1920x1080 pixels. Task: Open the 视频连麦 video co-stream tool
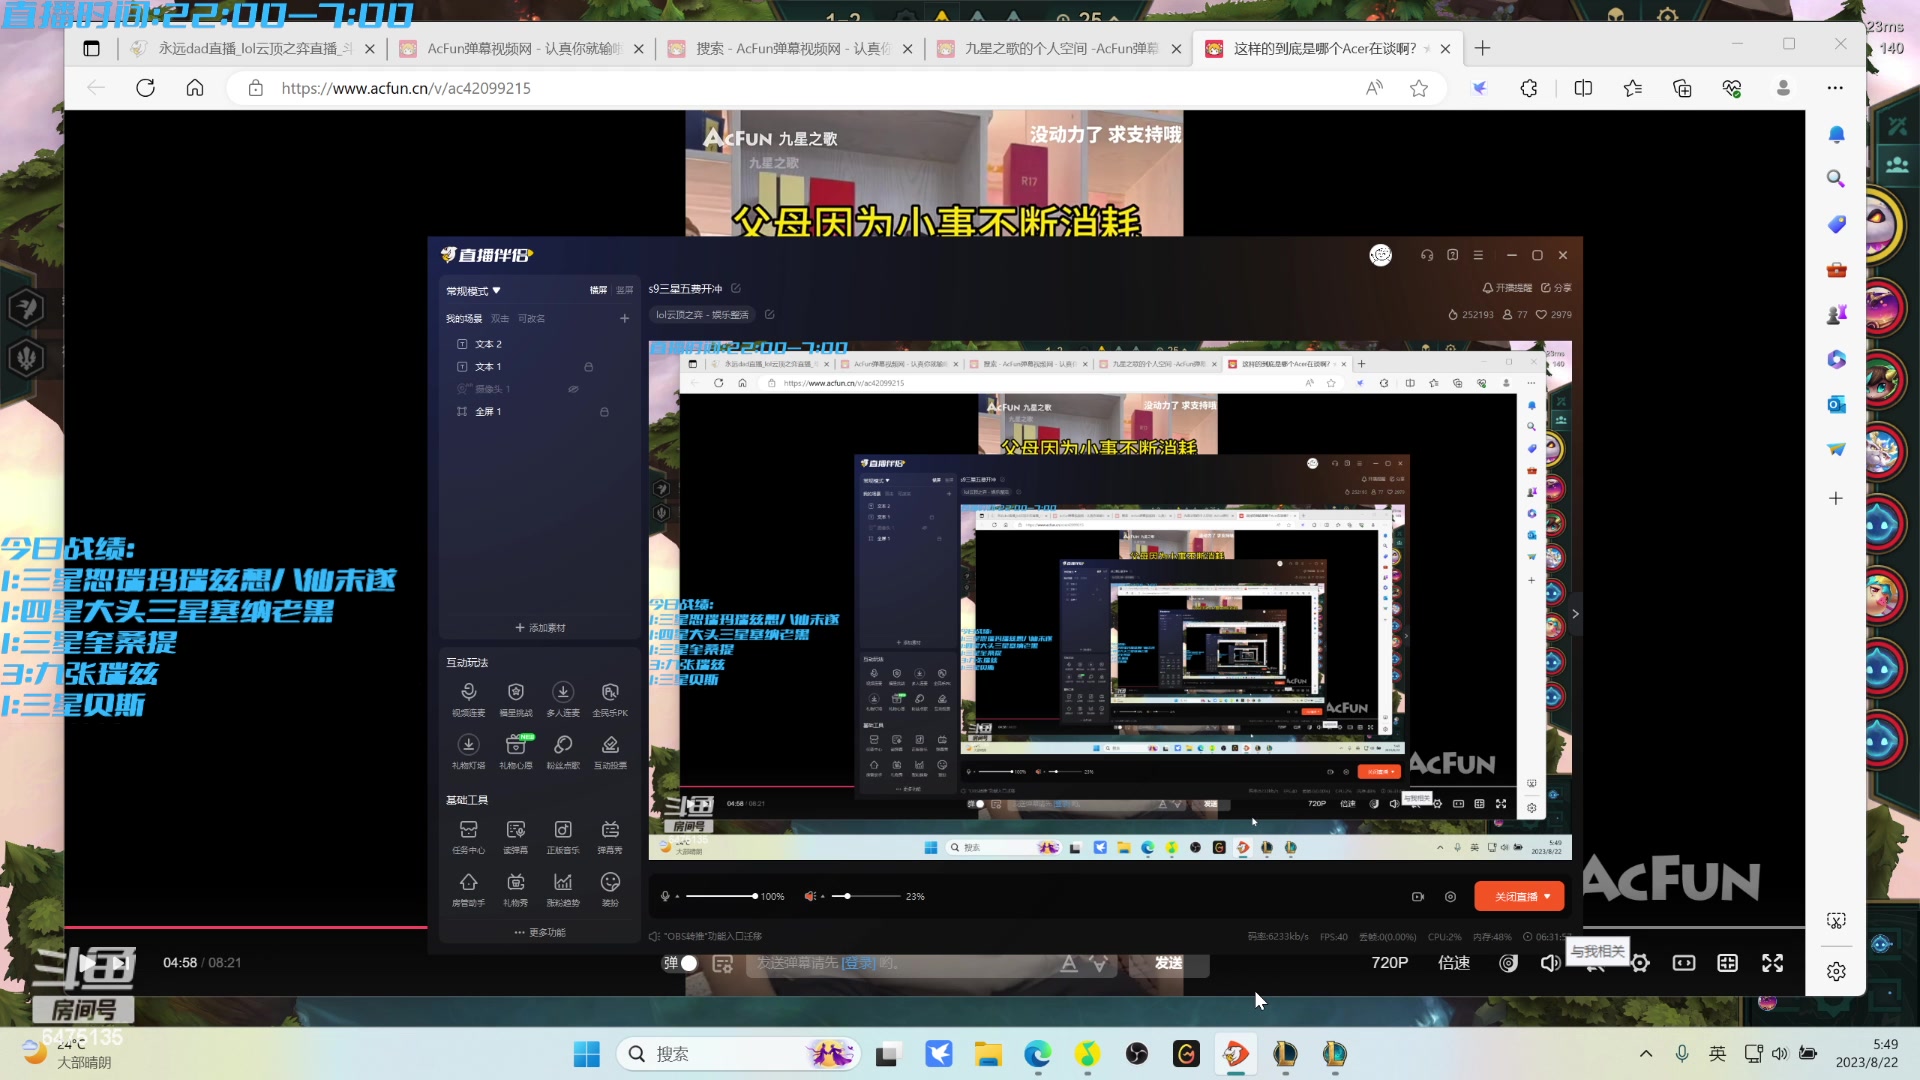[x=468, y=699]
